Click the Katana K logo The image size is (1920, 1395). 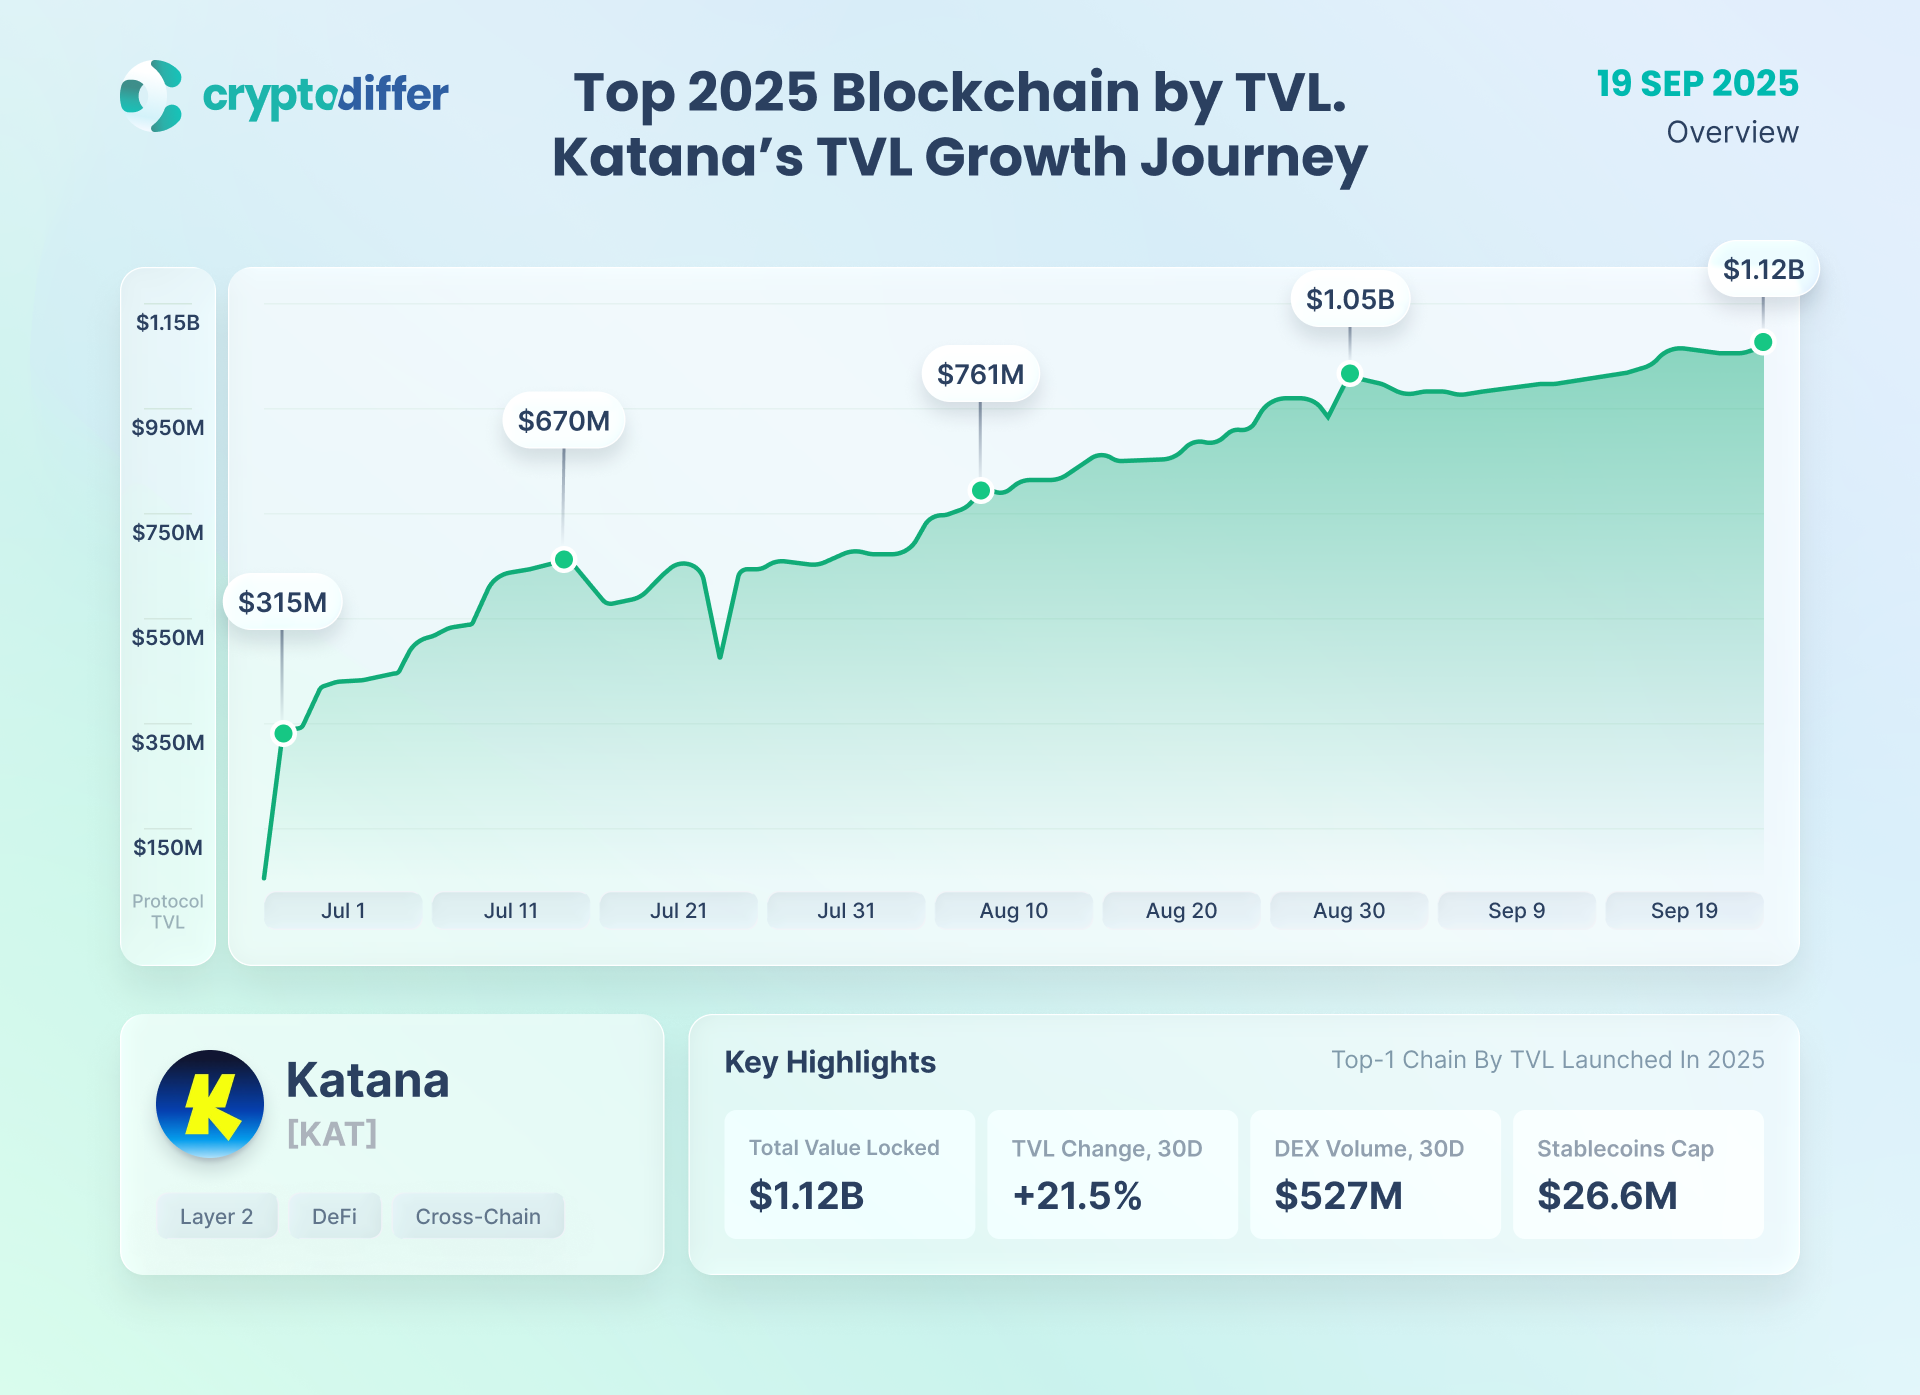click(210, 1104)
